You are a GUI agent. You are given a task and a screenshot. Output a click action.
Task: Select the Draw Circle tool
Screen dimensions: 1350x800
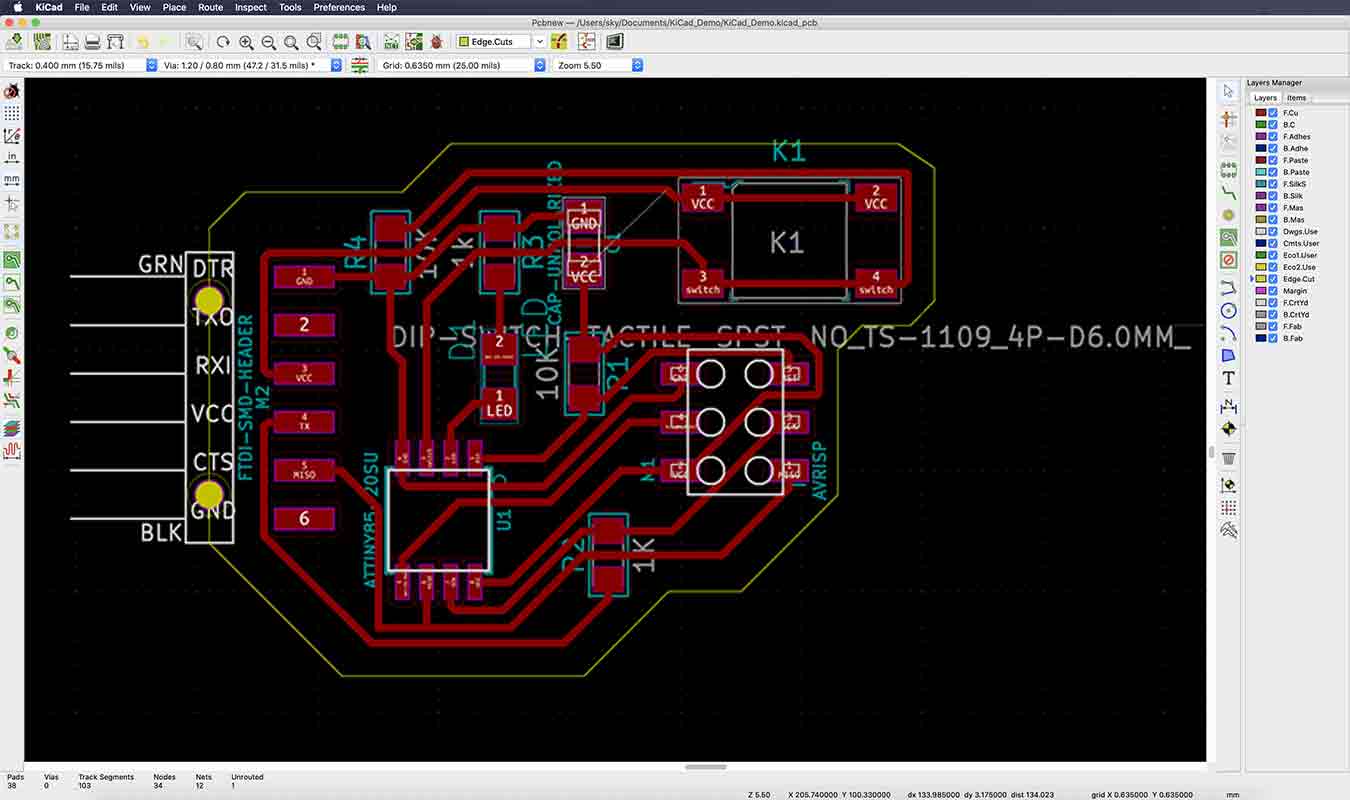tap(1229, 311)
